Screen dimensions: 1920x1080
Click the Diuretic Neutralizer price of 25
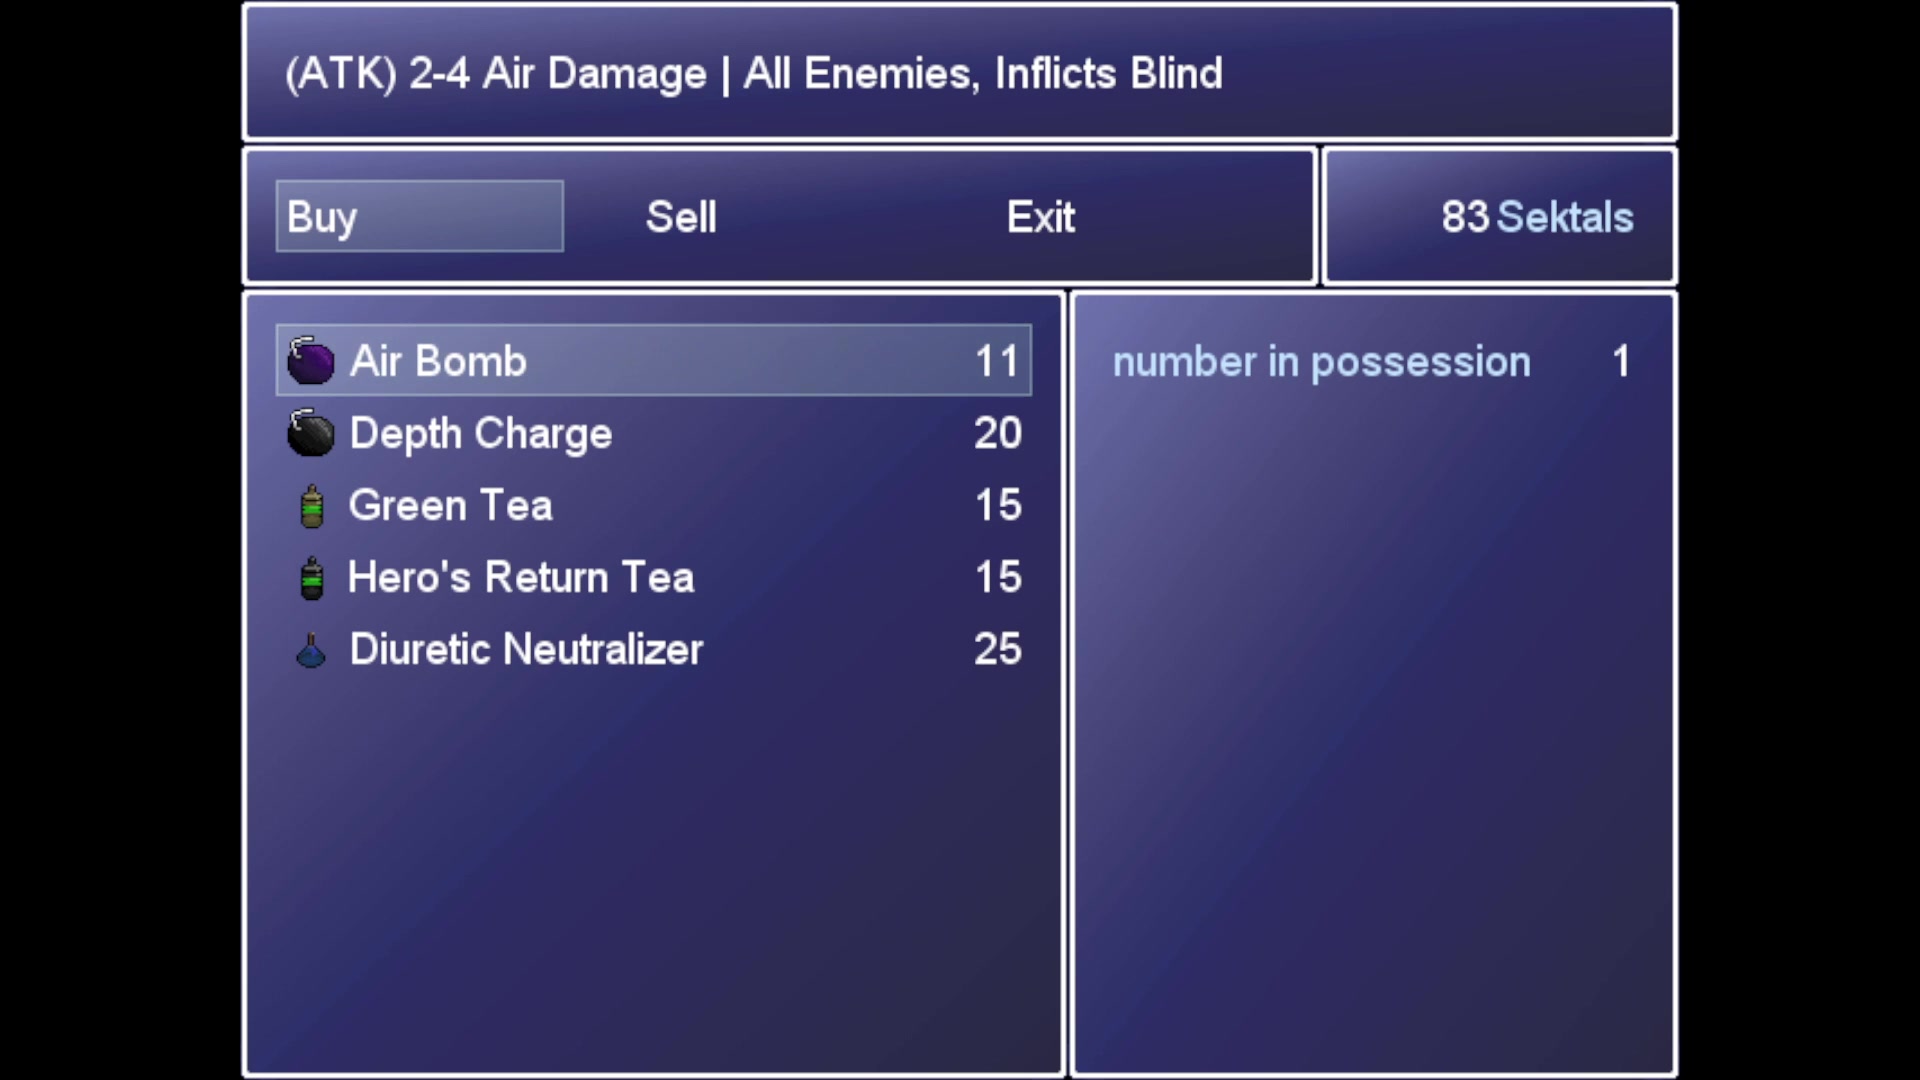(x=997, y=649)
